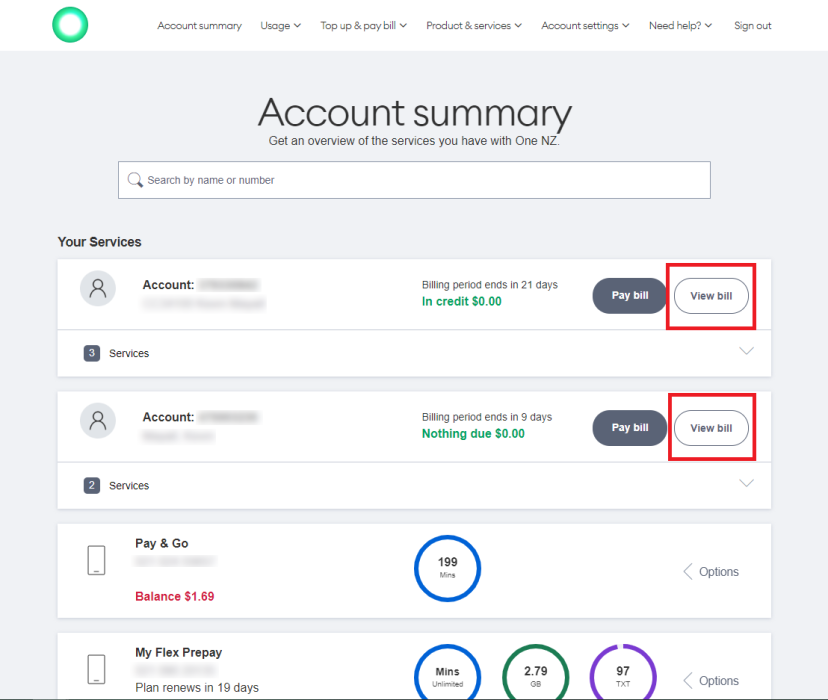Image resolution: width=828 pixels, height=700 pixels.
Task: Open the Need help dropdown
Action: coord(680,25)
